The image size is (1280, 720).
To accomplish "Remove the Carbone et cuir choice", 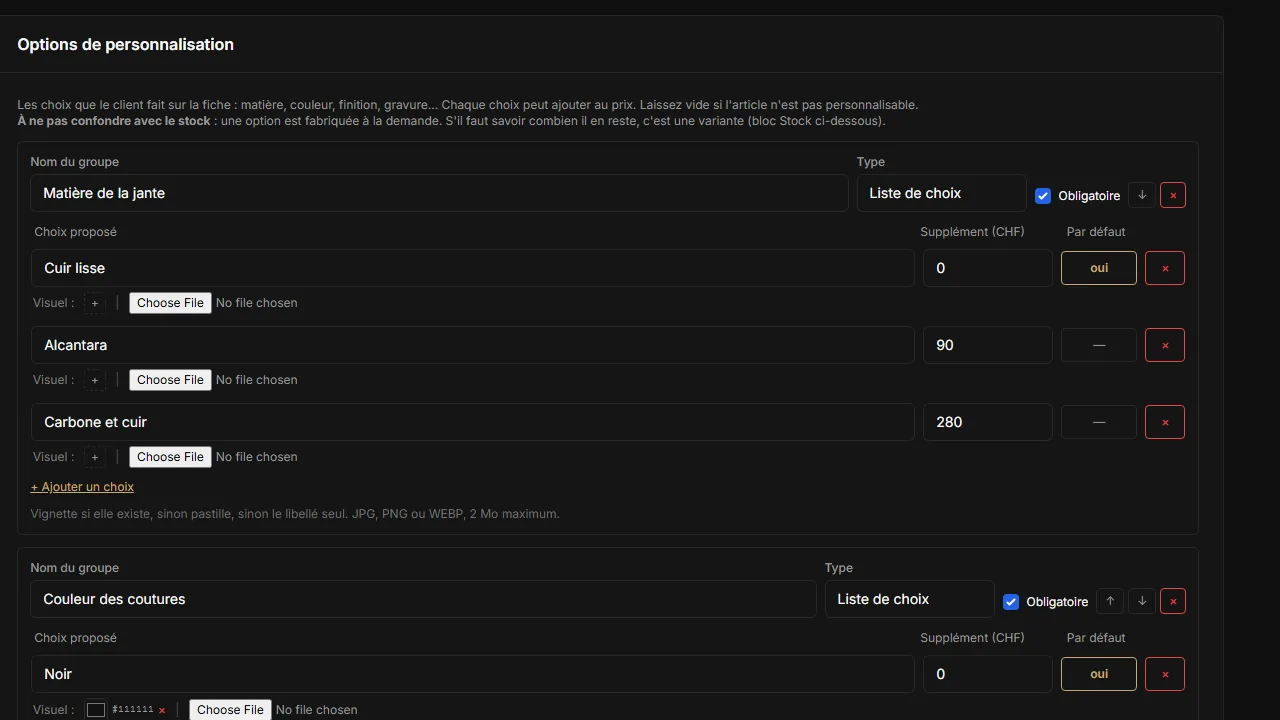I will 1165,422.
